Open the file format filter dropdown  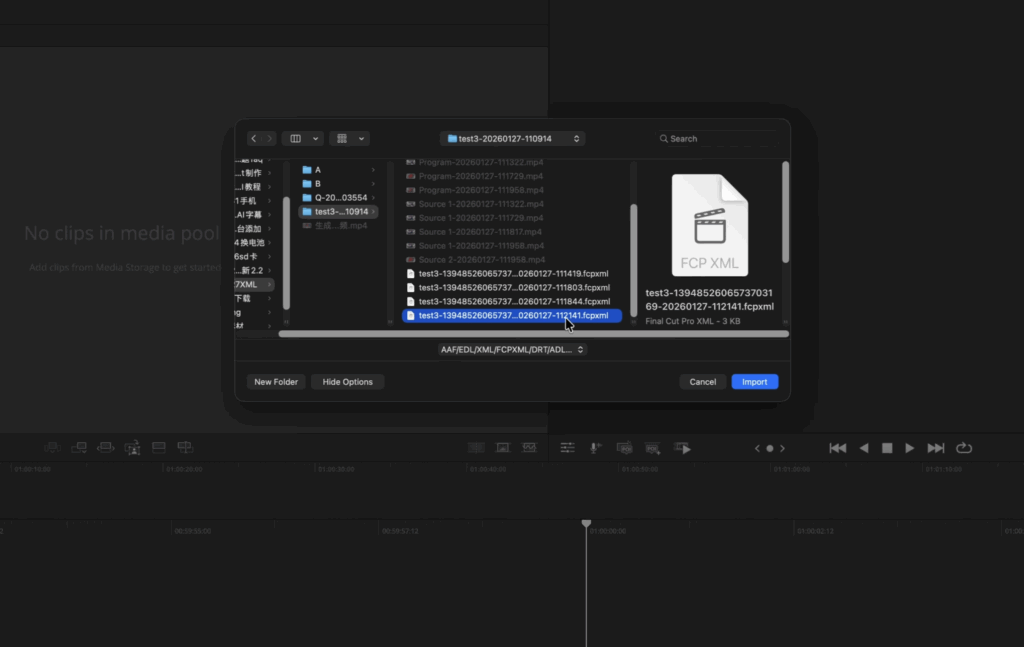[512, 350]
